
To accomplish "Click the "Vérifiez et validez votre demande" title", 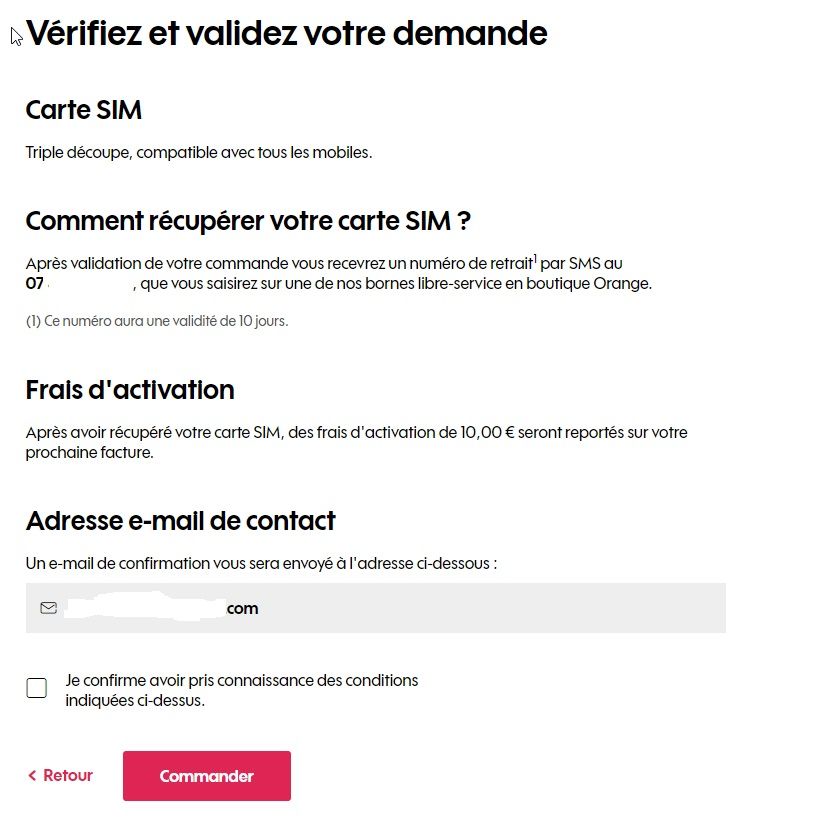I will 287,34.
